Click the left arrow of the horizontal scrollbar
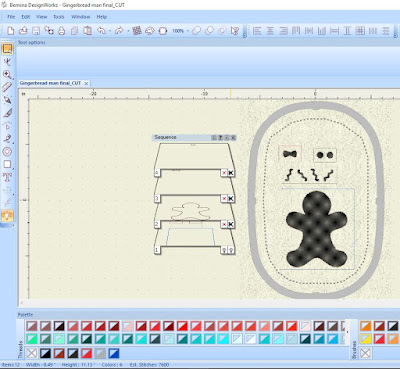The height and width of the screenshot is (369, 400). point(22,303)
